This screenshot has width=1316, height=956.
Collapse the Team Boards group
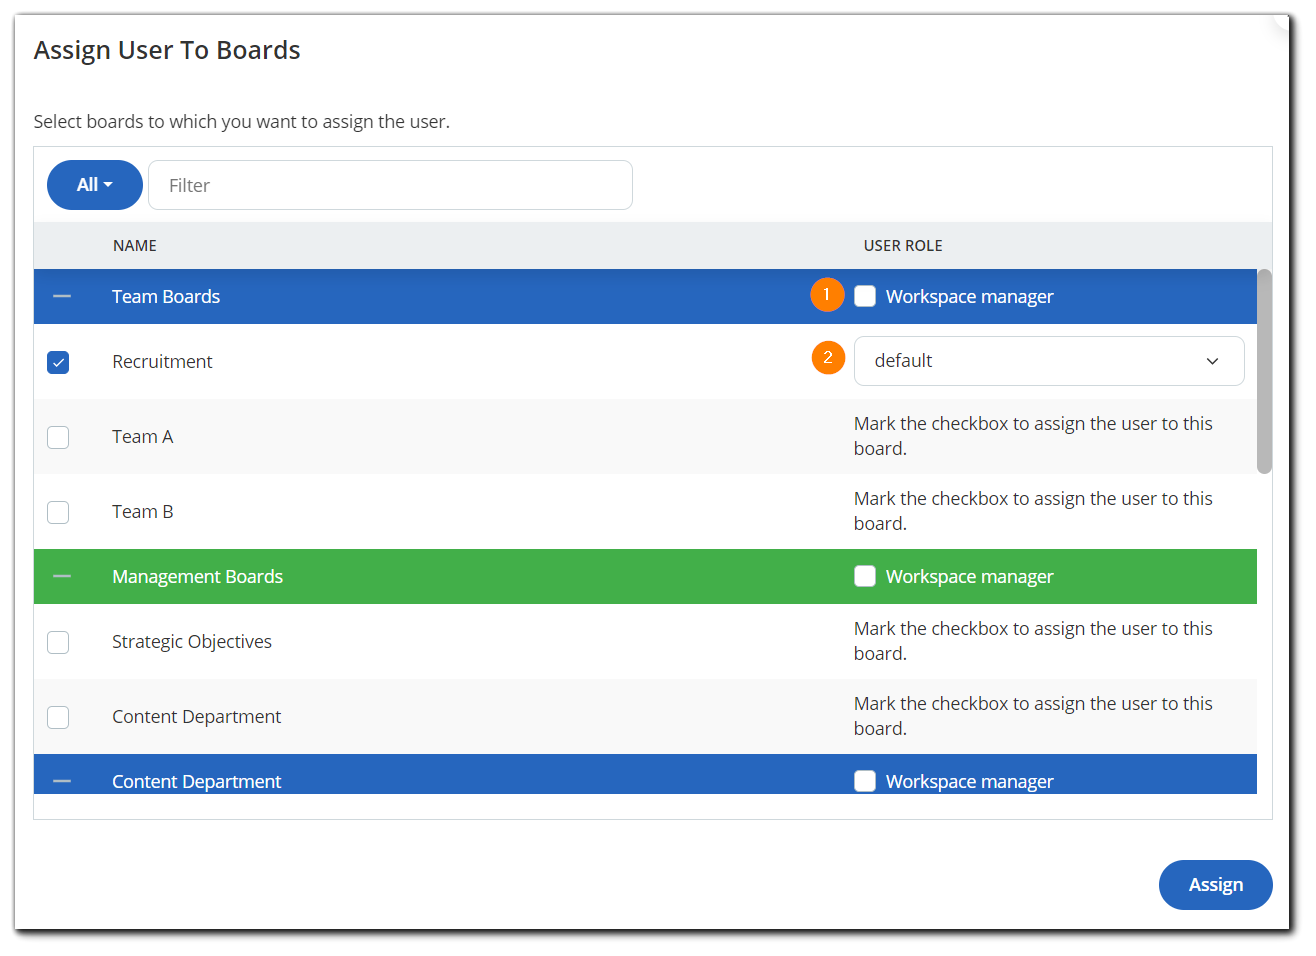(x=62, y=296)
